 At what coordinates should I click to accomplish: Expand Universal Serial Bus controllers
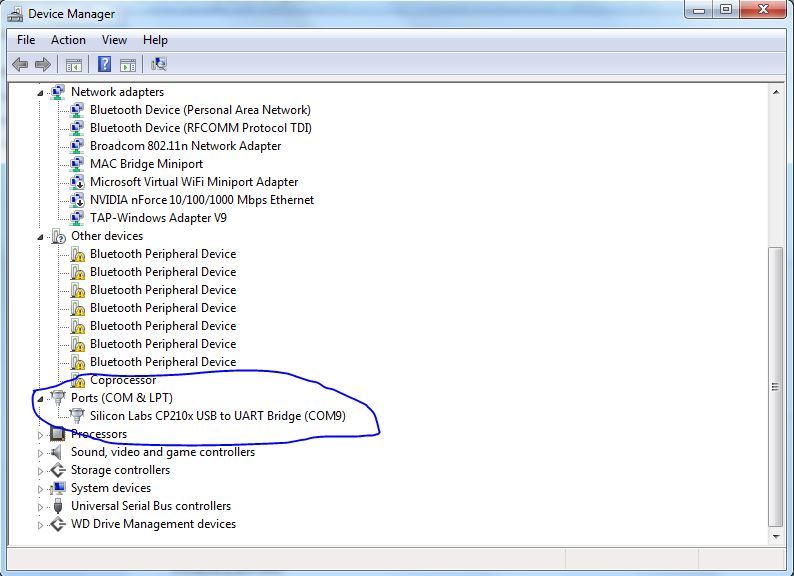[x=41, y=507]
